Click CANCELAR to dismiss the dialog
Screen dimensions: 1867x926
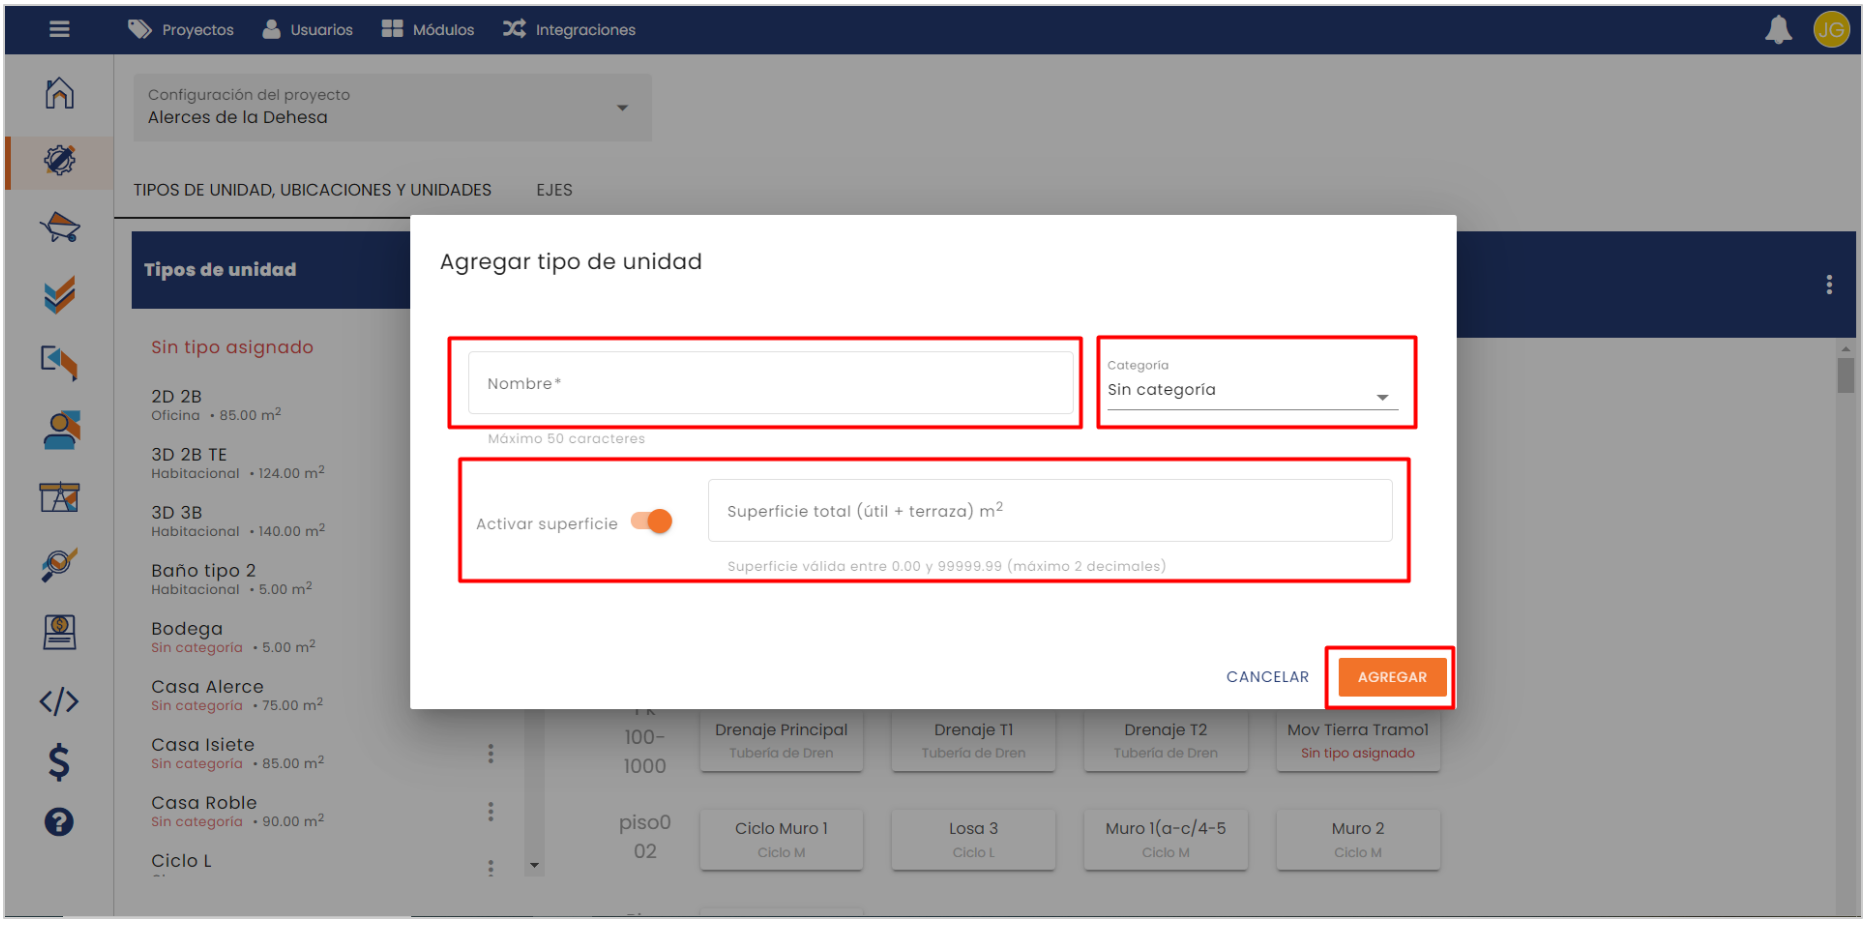pos(1267,677)
